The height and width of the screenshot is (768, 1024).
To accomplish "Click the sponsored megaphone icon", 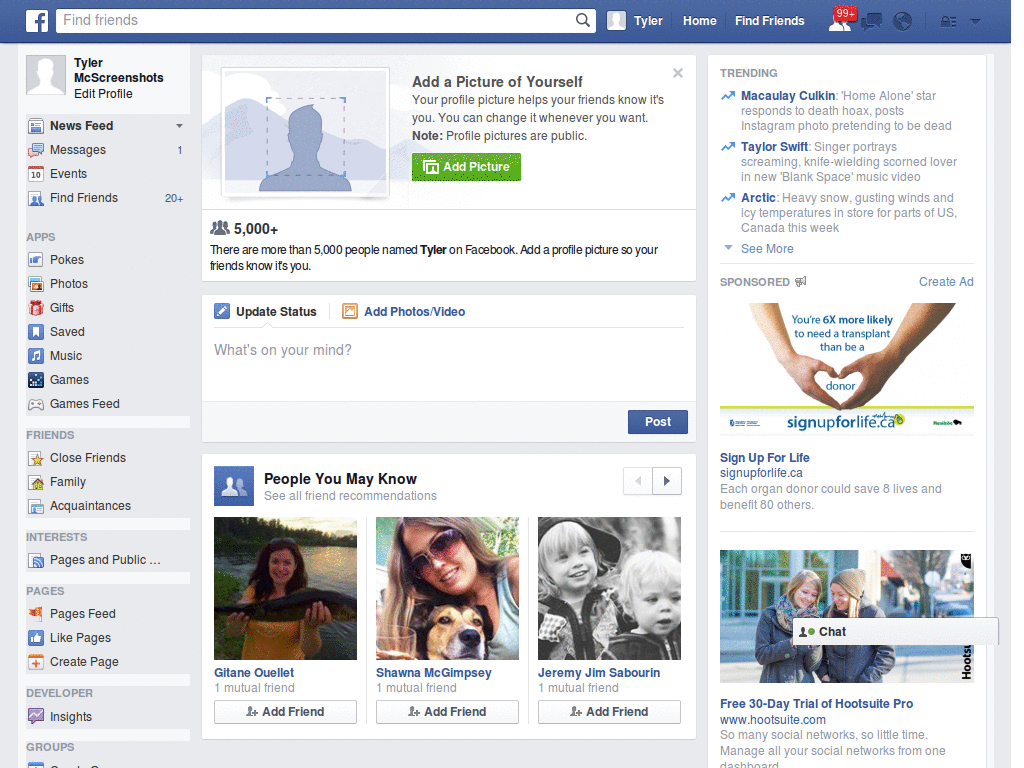I will pyautogui.click(x=801, y=281).
